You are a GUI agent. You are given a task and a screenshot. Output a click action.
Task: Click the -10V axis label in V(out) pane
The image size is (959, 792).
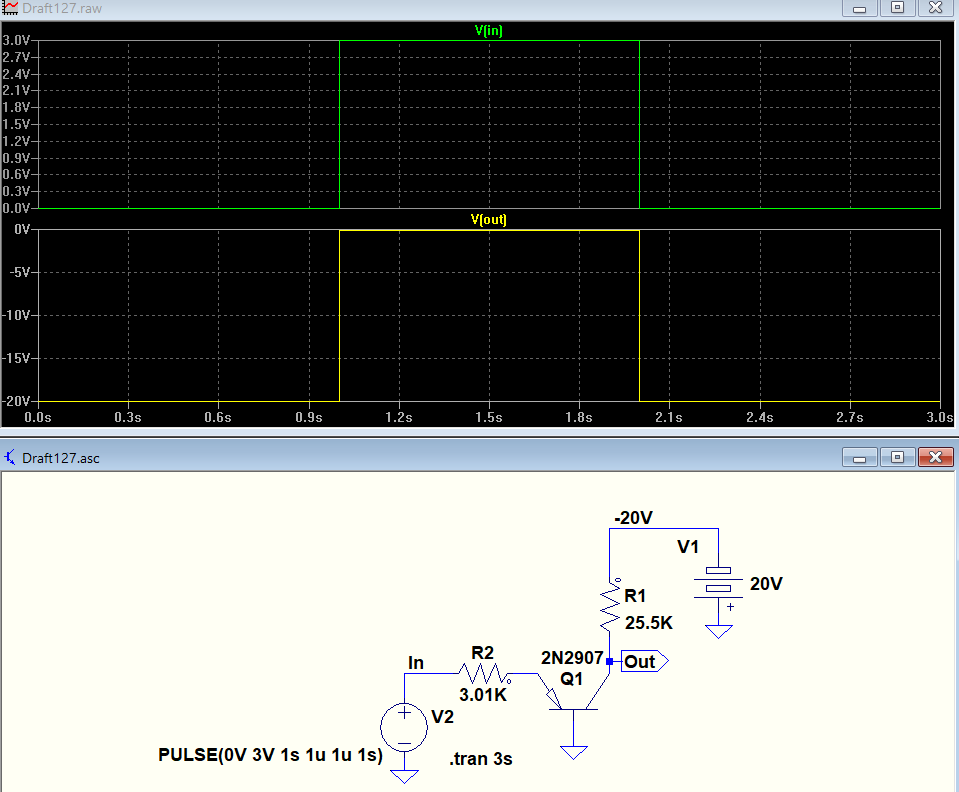pyautogui.click(x=16, y=316)
